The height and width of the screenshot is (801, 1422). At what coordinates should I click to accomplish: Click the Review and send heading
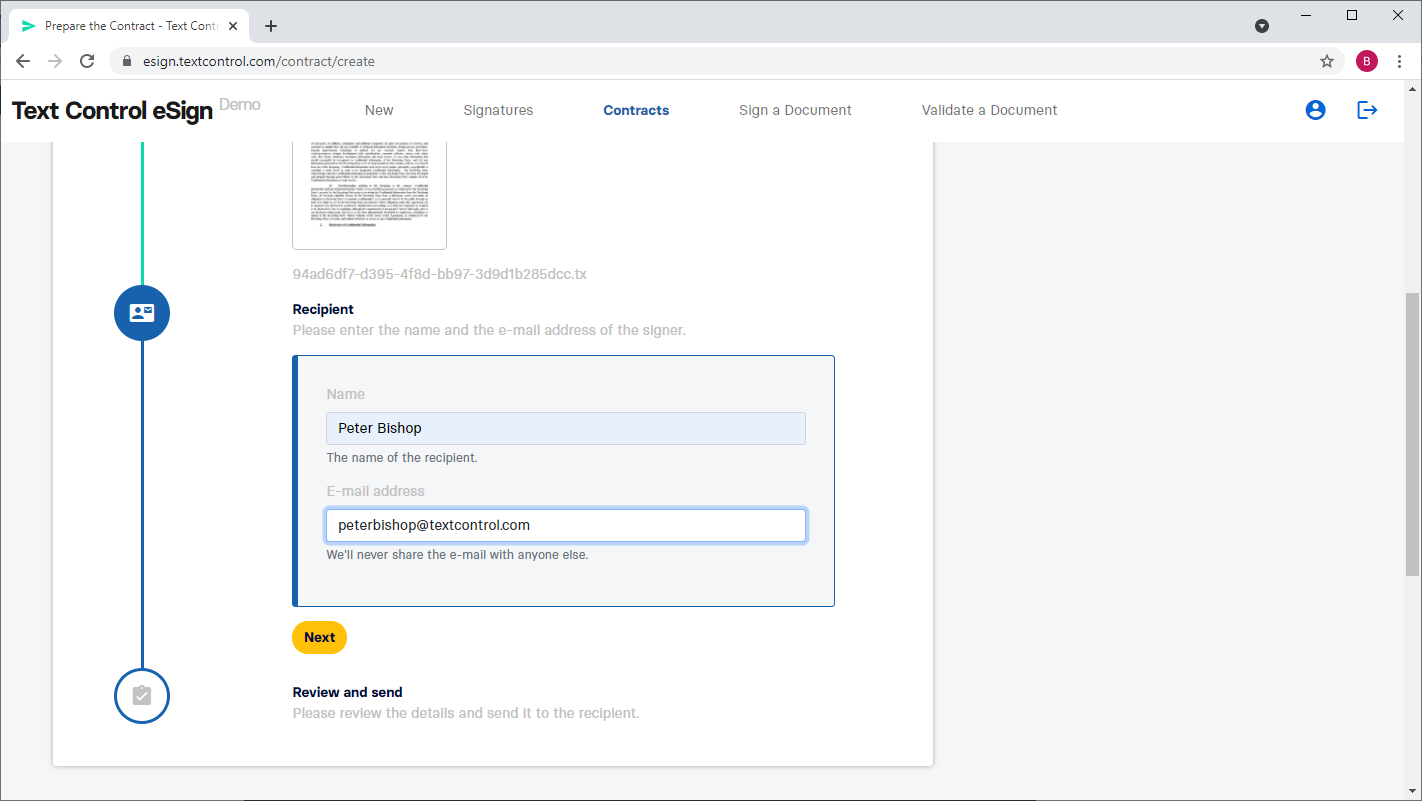(x=347, y=692)
